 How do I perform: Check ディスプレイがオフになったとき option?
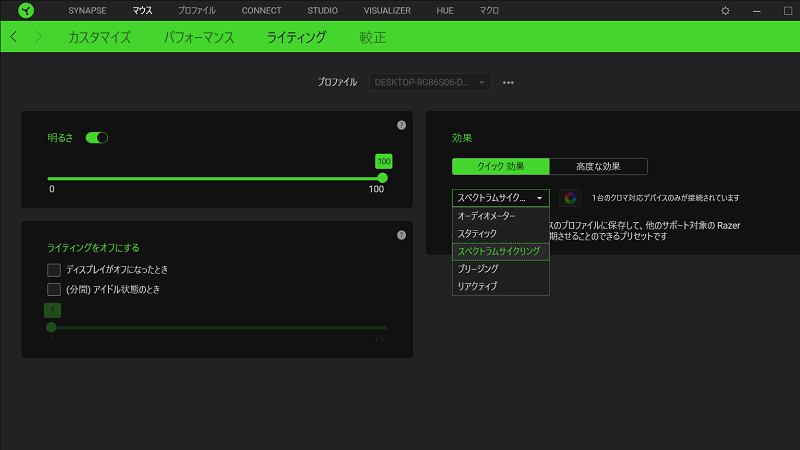tap(54, 270)
